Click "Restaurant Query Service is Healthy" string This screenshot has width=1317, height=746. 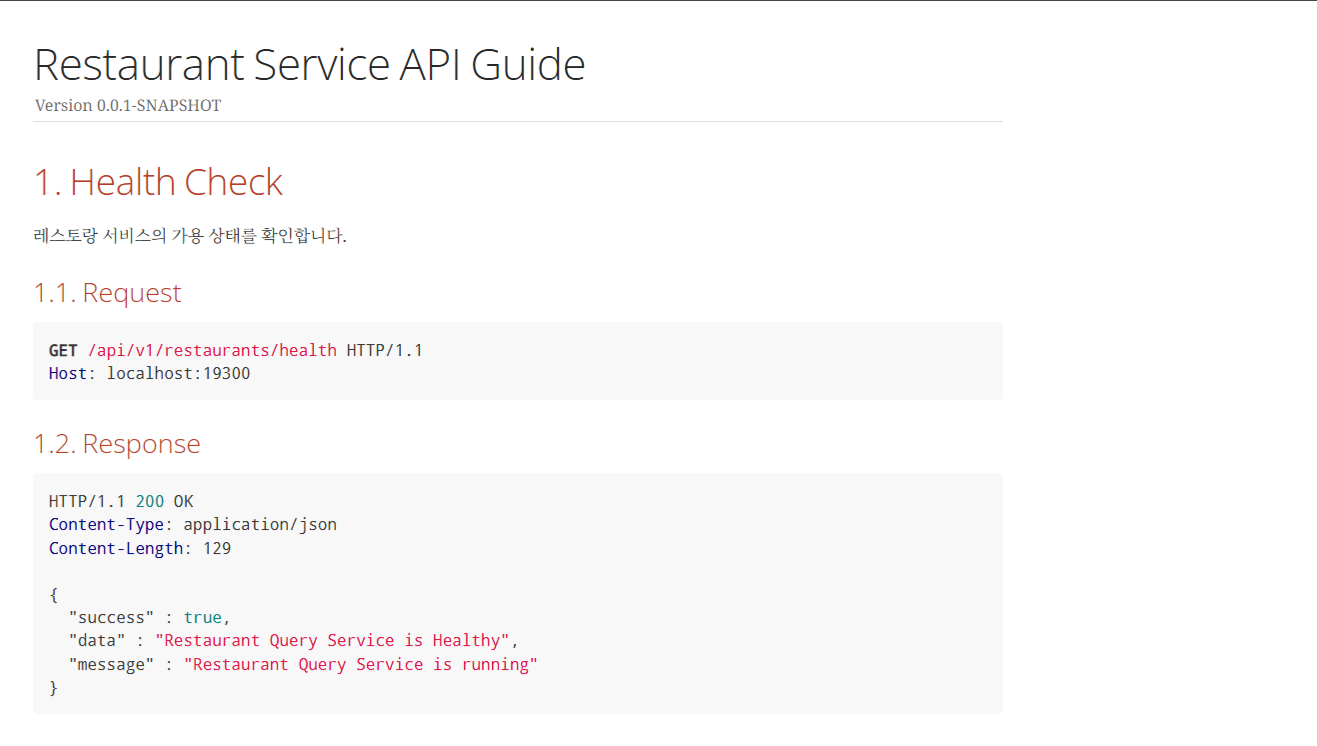332,641
